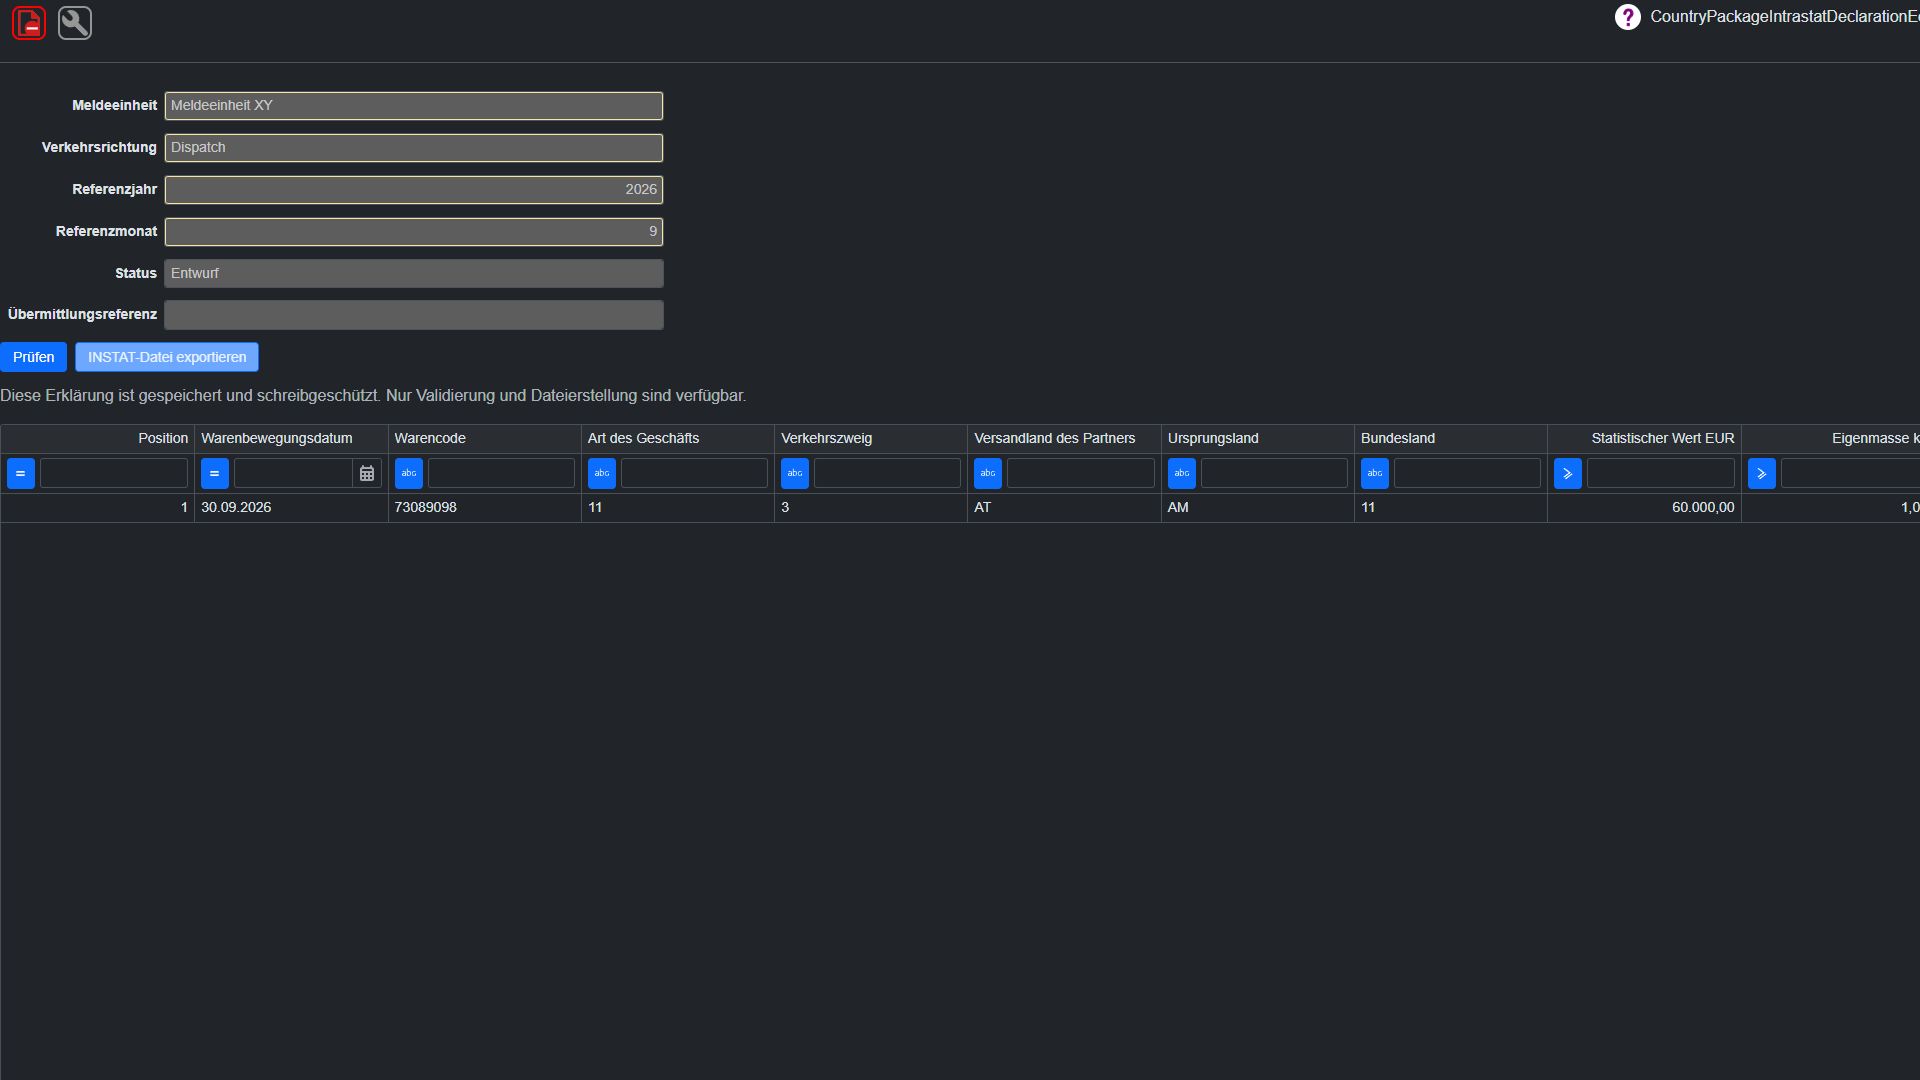
Task: Select the Versandland cell AT
Action: click(1064, 508)
